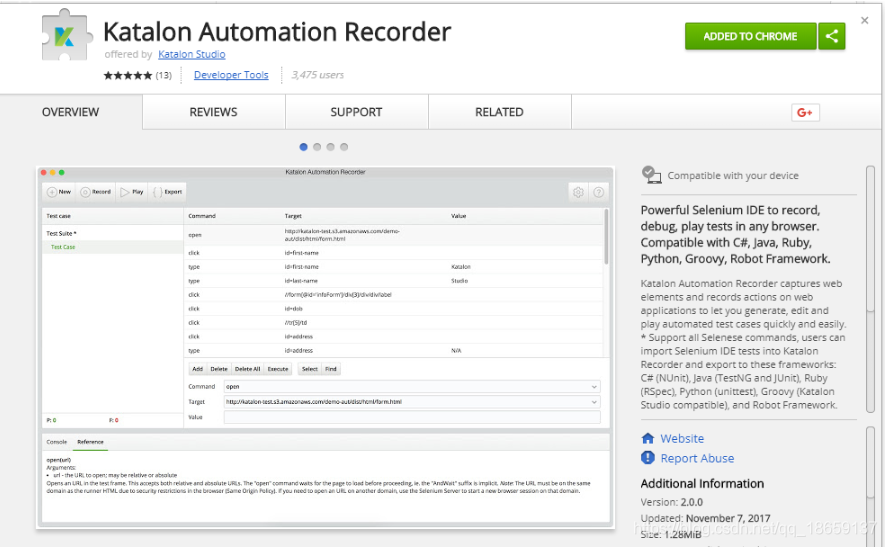The width and height of the screenshot is (887, 547).
Task: Select the fourth carousel dot
Action: (344, 147)
